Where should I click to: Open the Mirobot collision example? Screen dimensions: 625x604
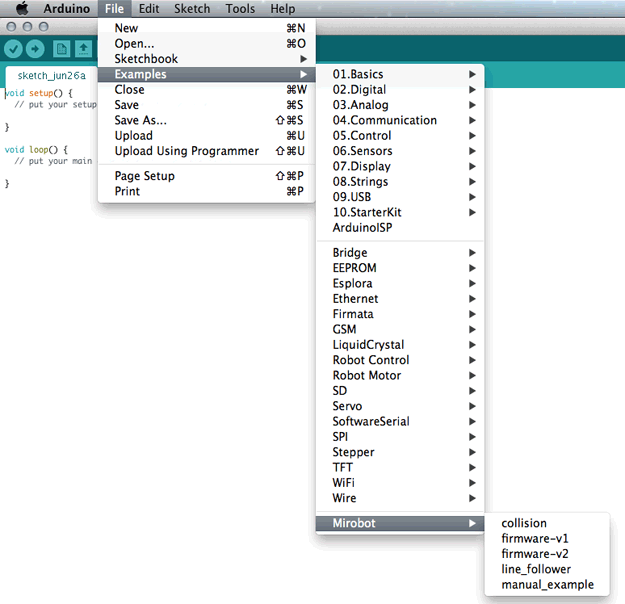coord(547,523)
